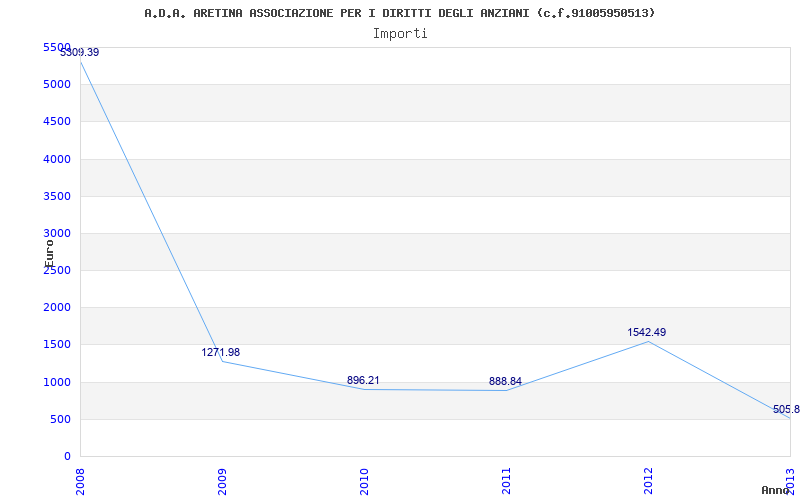Click the 3000 y-axis tick label

tap(57, 233)
